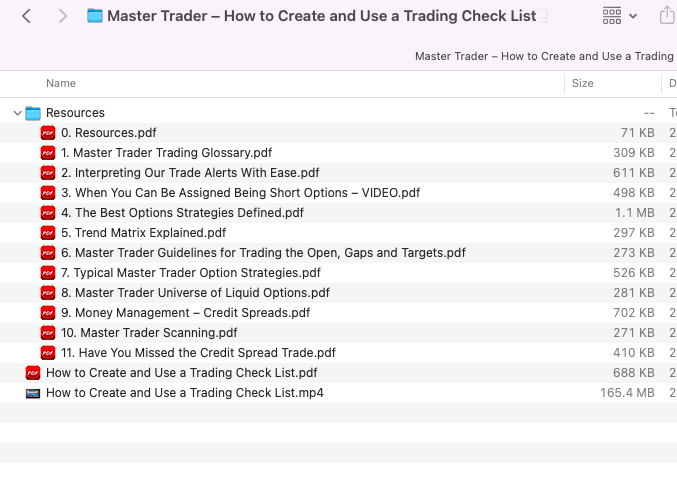Image resolution: width=677 pixels, height=482 pixels.
Task: Sort by the Size column header
Action: tap(582, 83)
